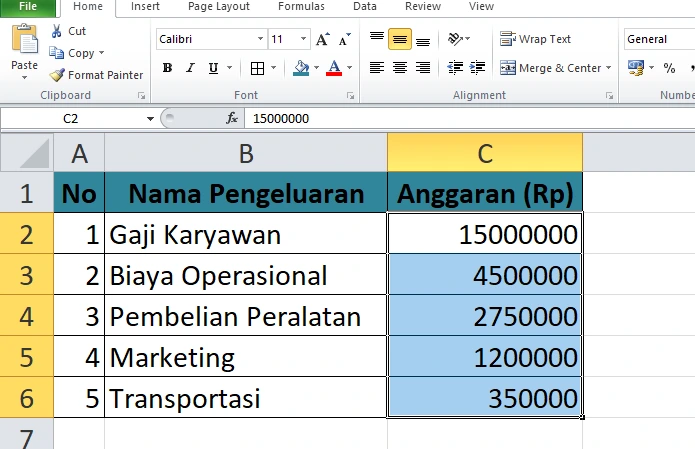Switch to the View tab
The height and width of the screenshot is (449, 695).
click(481, 7)
